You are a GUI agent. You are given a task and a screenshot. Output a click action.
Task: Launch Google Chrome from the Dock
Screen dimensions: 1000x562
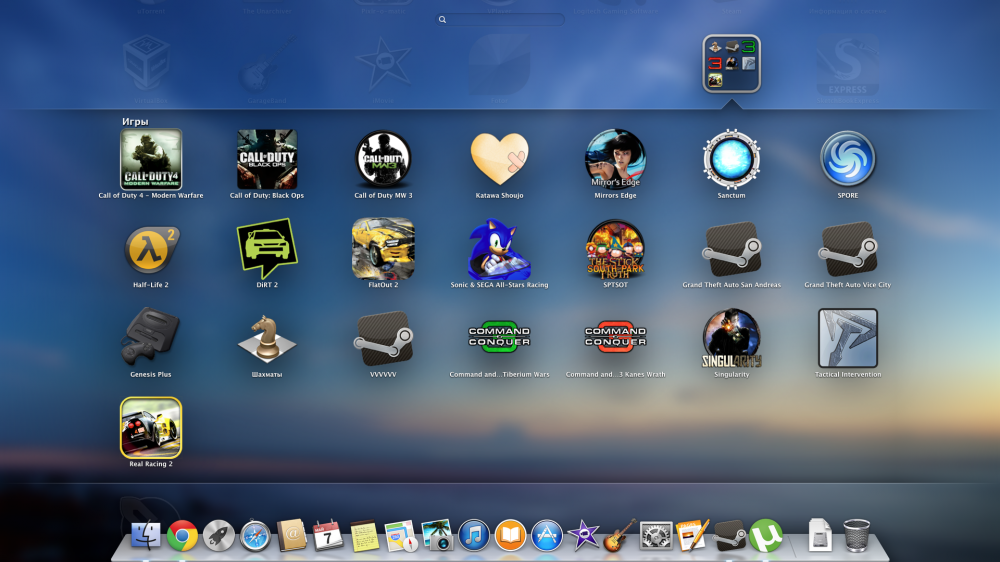click(x=182, y=536)
